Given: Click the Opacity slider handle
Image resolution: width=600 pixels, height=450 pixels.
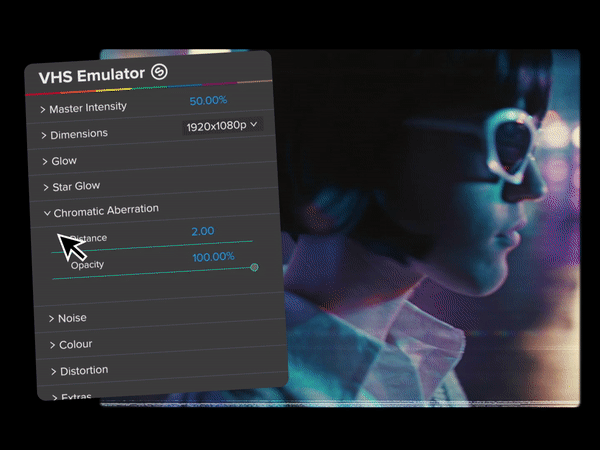Looking at the screenshot, I should [x=254, y=267].
